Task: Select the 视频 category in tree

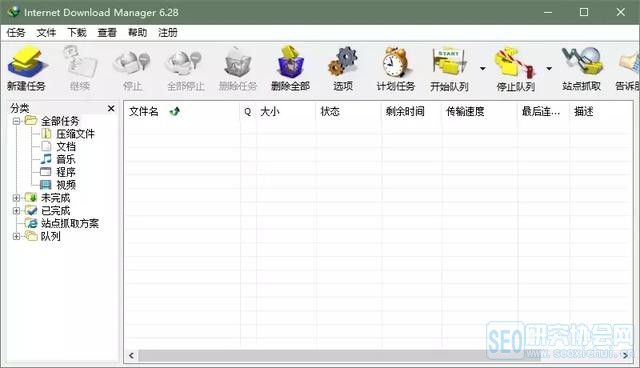Action: coord(66,185)
